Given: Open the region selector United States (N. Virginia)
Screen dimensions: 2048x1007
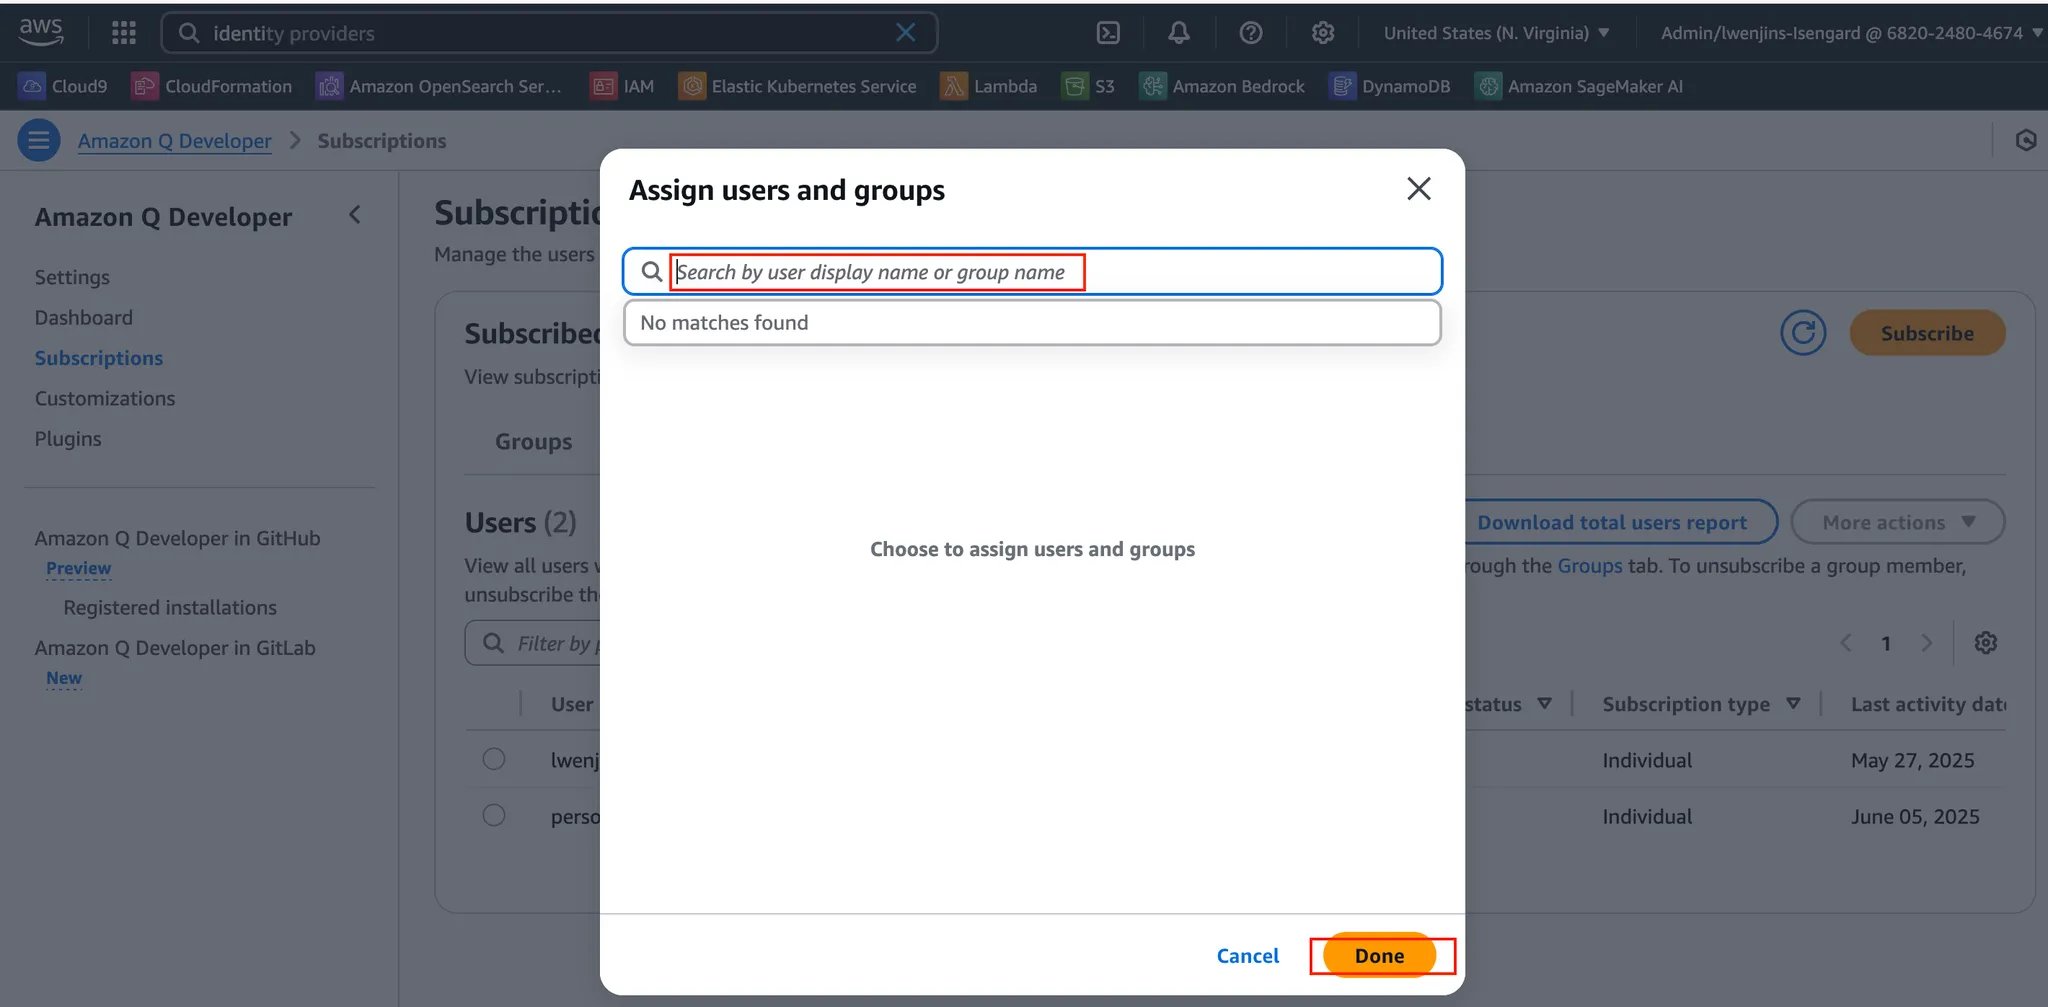Looking at the screenshot, I should (1496, 33).
